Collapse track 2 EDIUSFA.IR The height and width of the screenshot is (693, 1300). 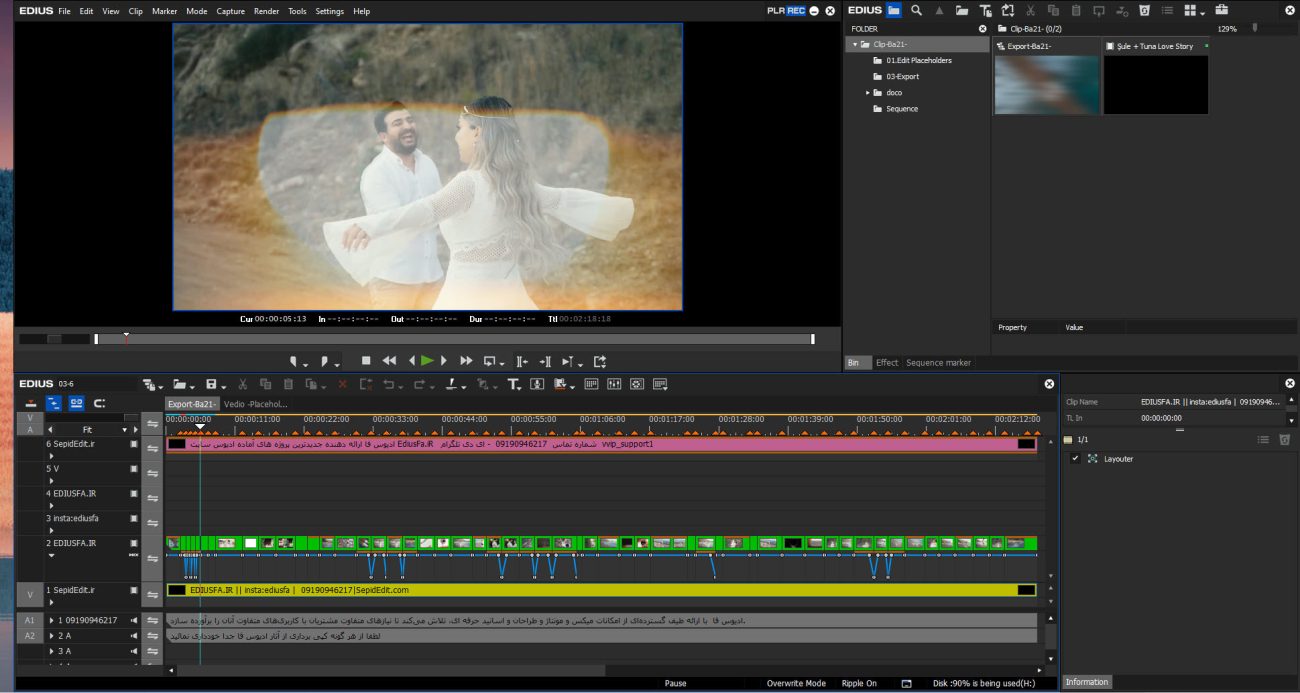click(50, 554)
